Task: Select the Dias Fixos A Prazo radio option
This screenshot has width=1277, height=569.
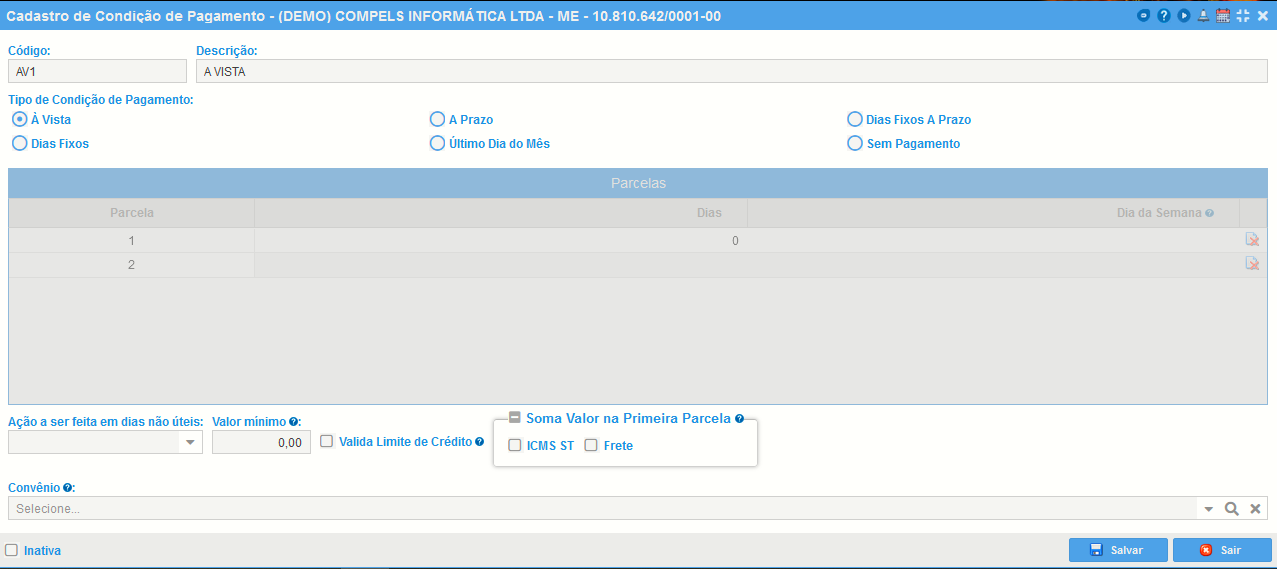Action: coord(855,119)
